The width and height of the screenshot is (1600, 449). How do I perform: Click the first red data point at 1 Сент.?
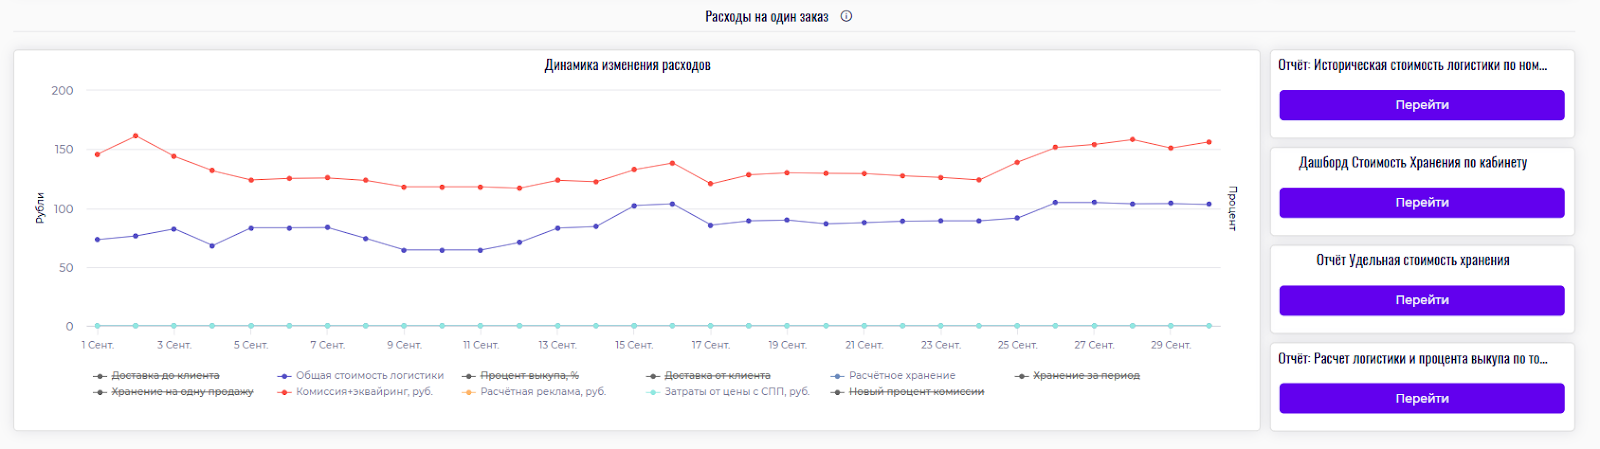[97, 154]
